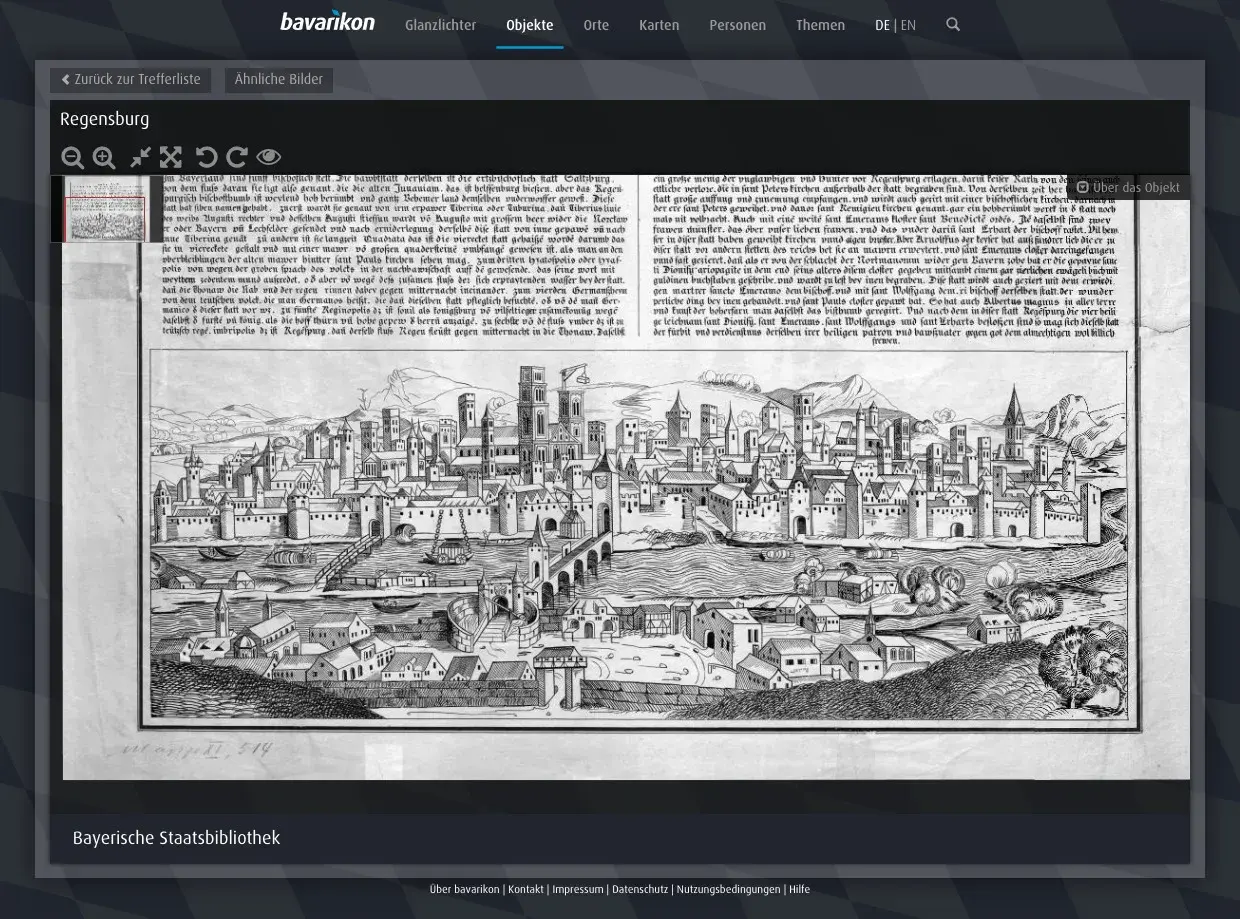Open the Kontakt footer link
Image resolution: width=1240 pixels, height=919 pixels.
tap(526, 889)
